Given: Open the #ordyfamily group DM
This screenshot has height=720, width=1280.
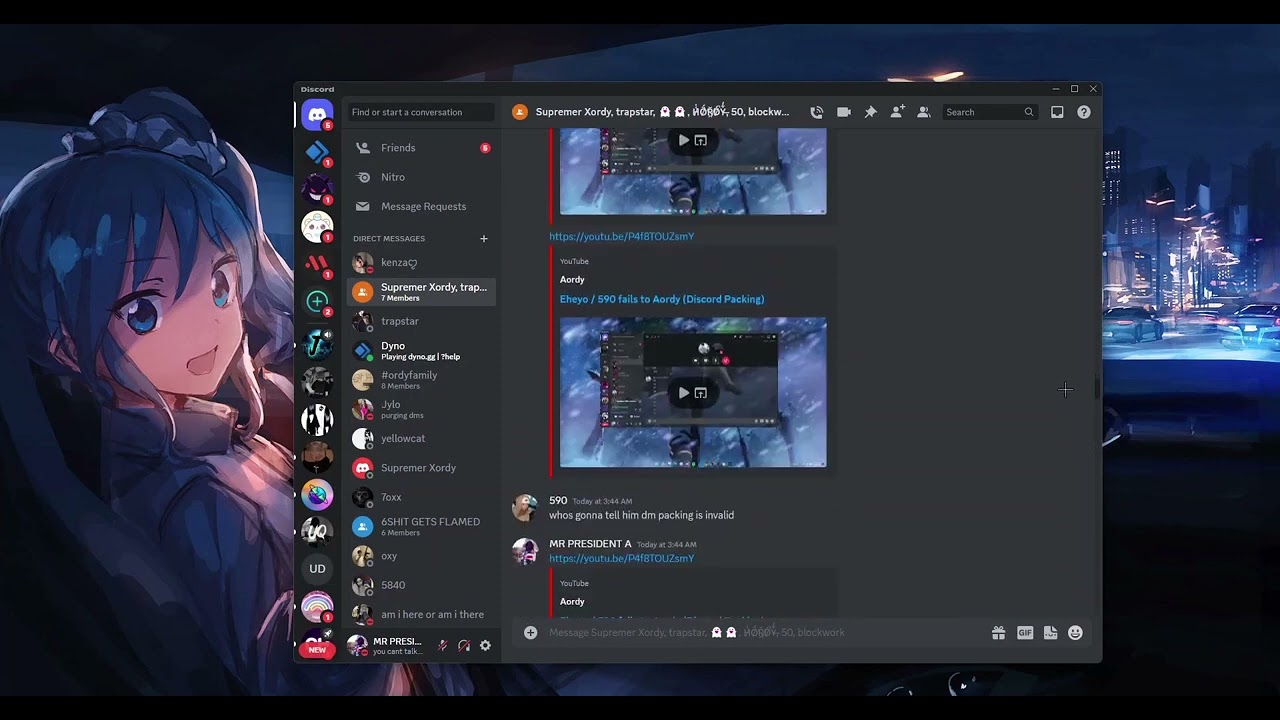Looking at the screenshot, I should pos(421,380).
